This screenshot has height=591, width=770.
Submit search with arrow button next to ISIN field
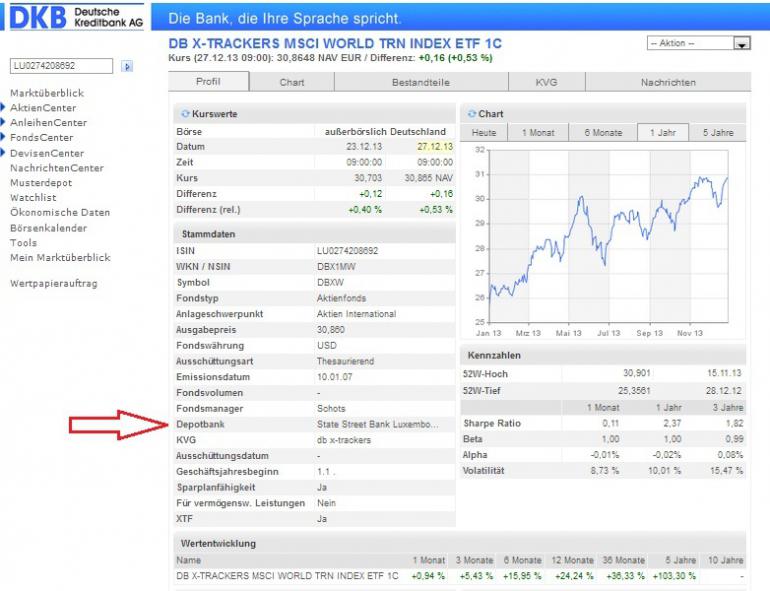[127, 66]
